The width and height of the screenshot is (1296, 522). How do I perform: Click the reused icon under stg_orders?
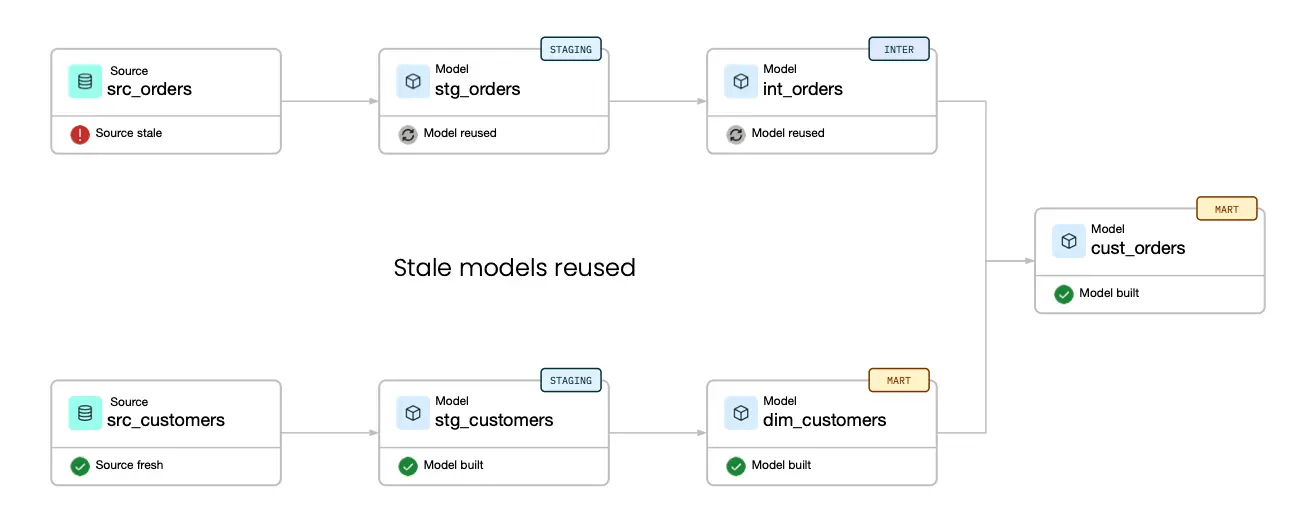pyautogui.click(x=408, y=134)
